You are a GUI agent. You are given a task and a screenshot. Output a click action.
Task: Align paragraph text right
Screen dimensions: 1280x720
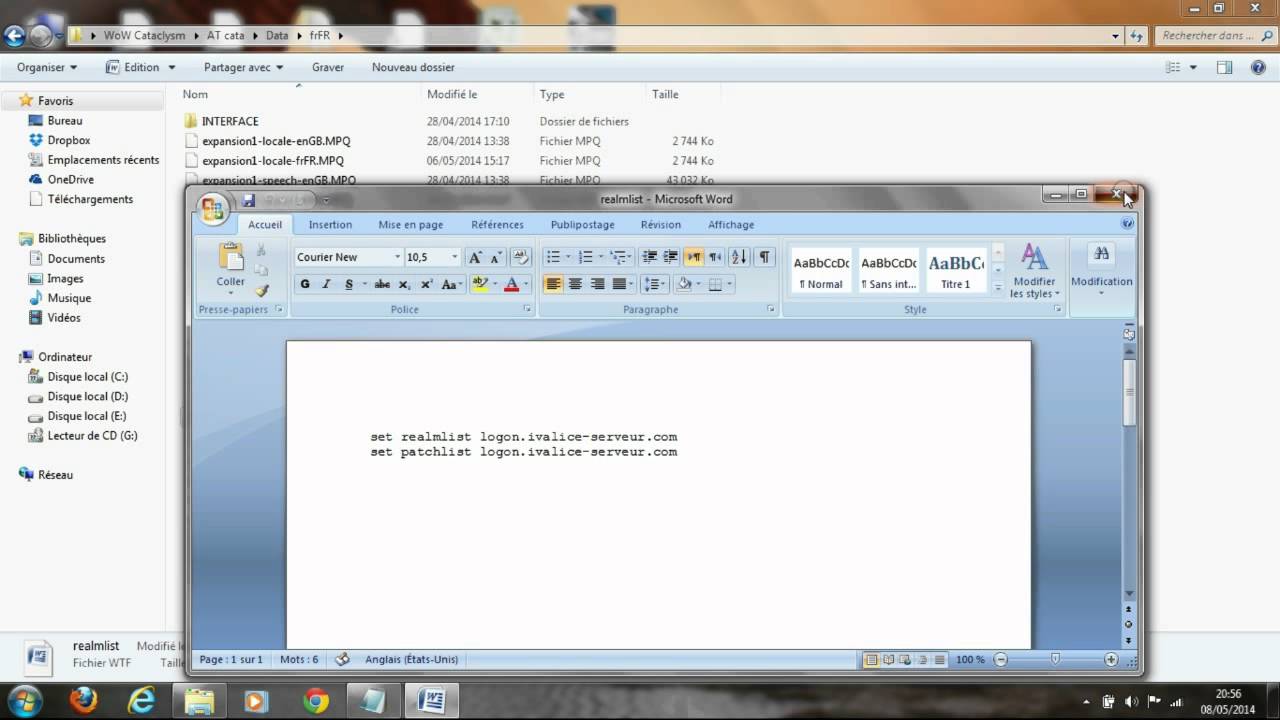[x=597, y=284]
